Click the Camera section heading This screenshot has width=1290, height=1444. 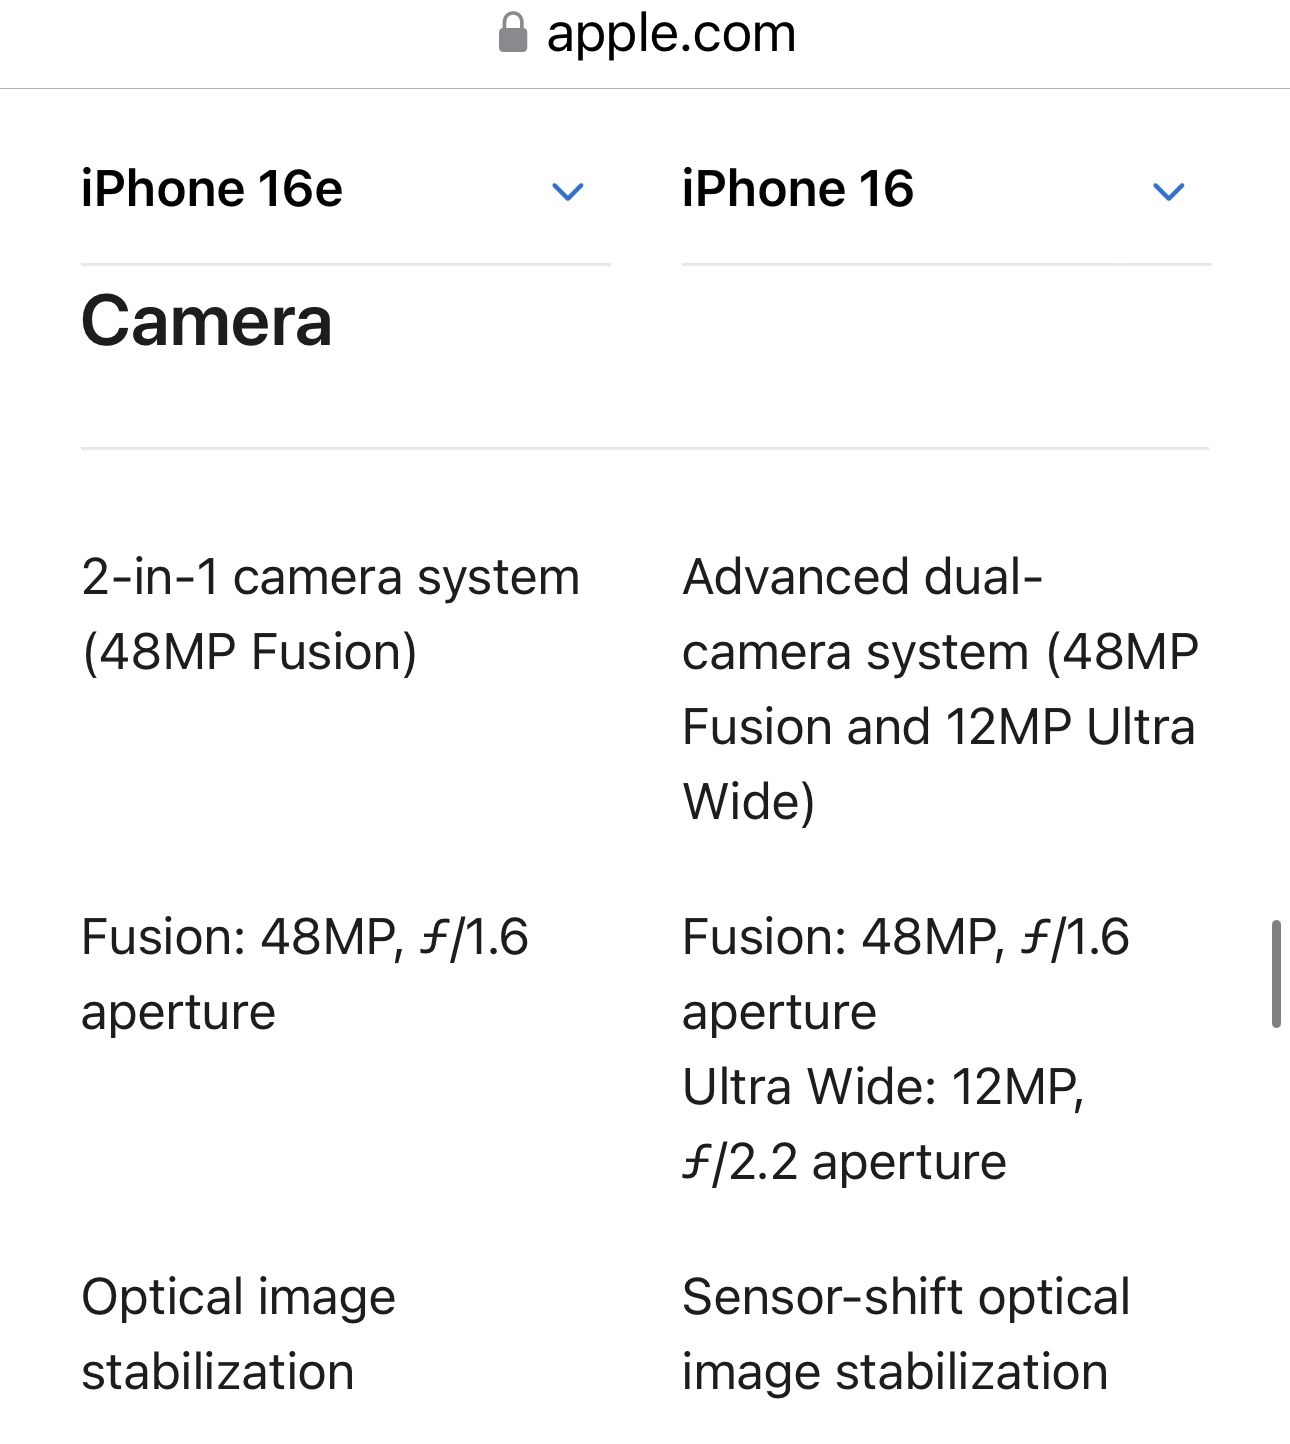coord(206,321)
